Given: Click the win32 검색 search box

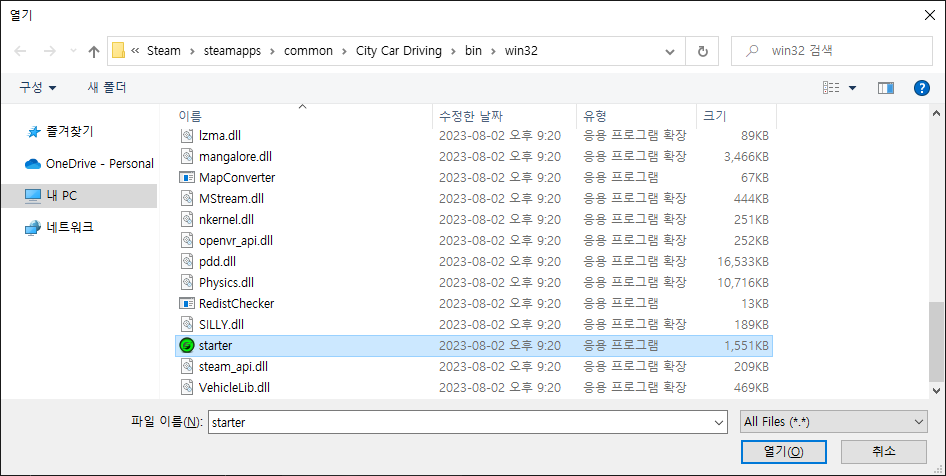Looking at the screenshot, I should click(832, 51).
